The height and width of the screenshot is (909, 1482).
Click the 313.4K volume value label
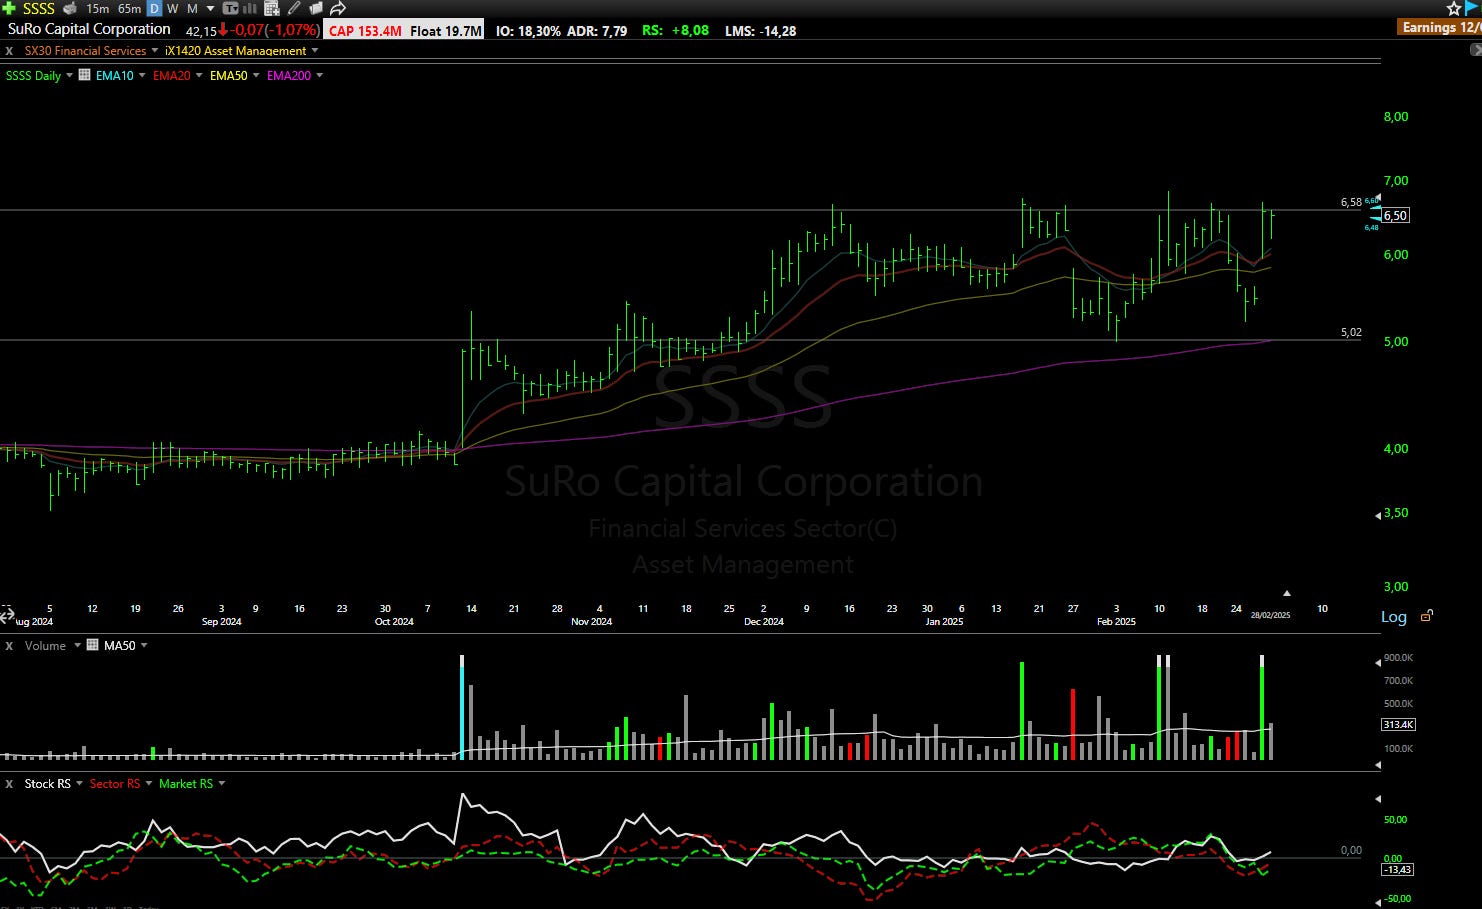pos(1398,724)
